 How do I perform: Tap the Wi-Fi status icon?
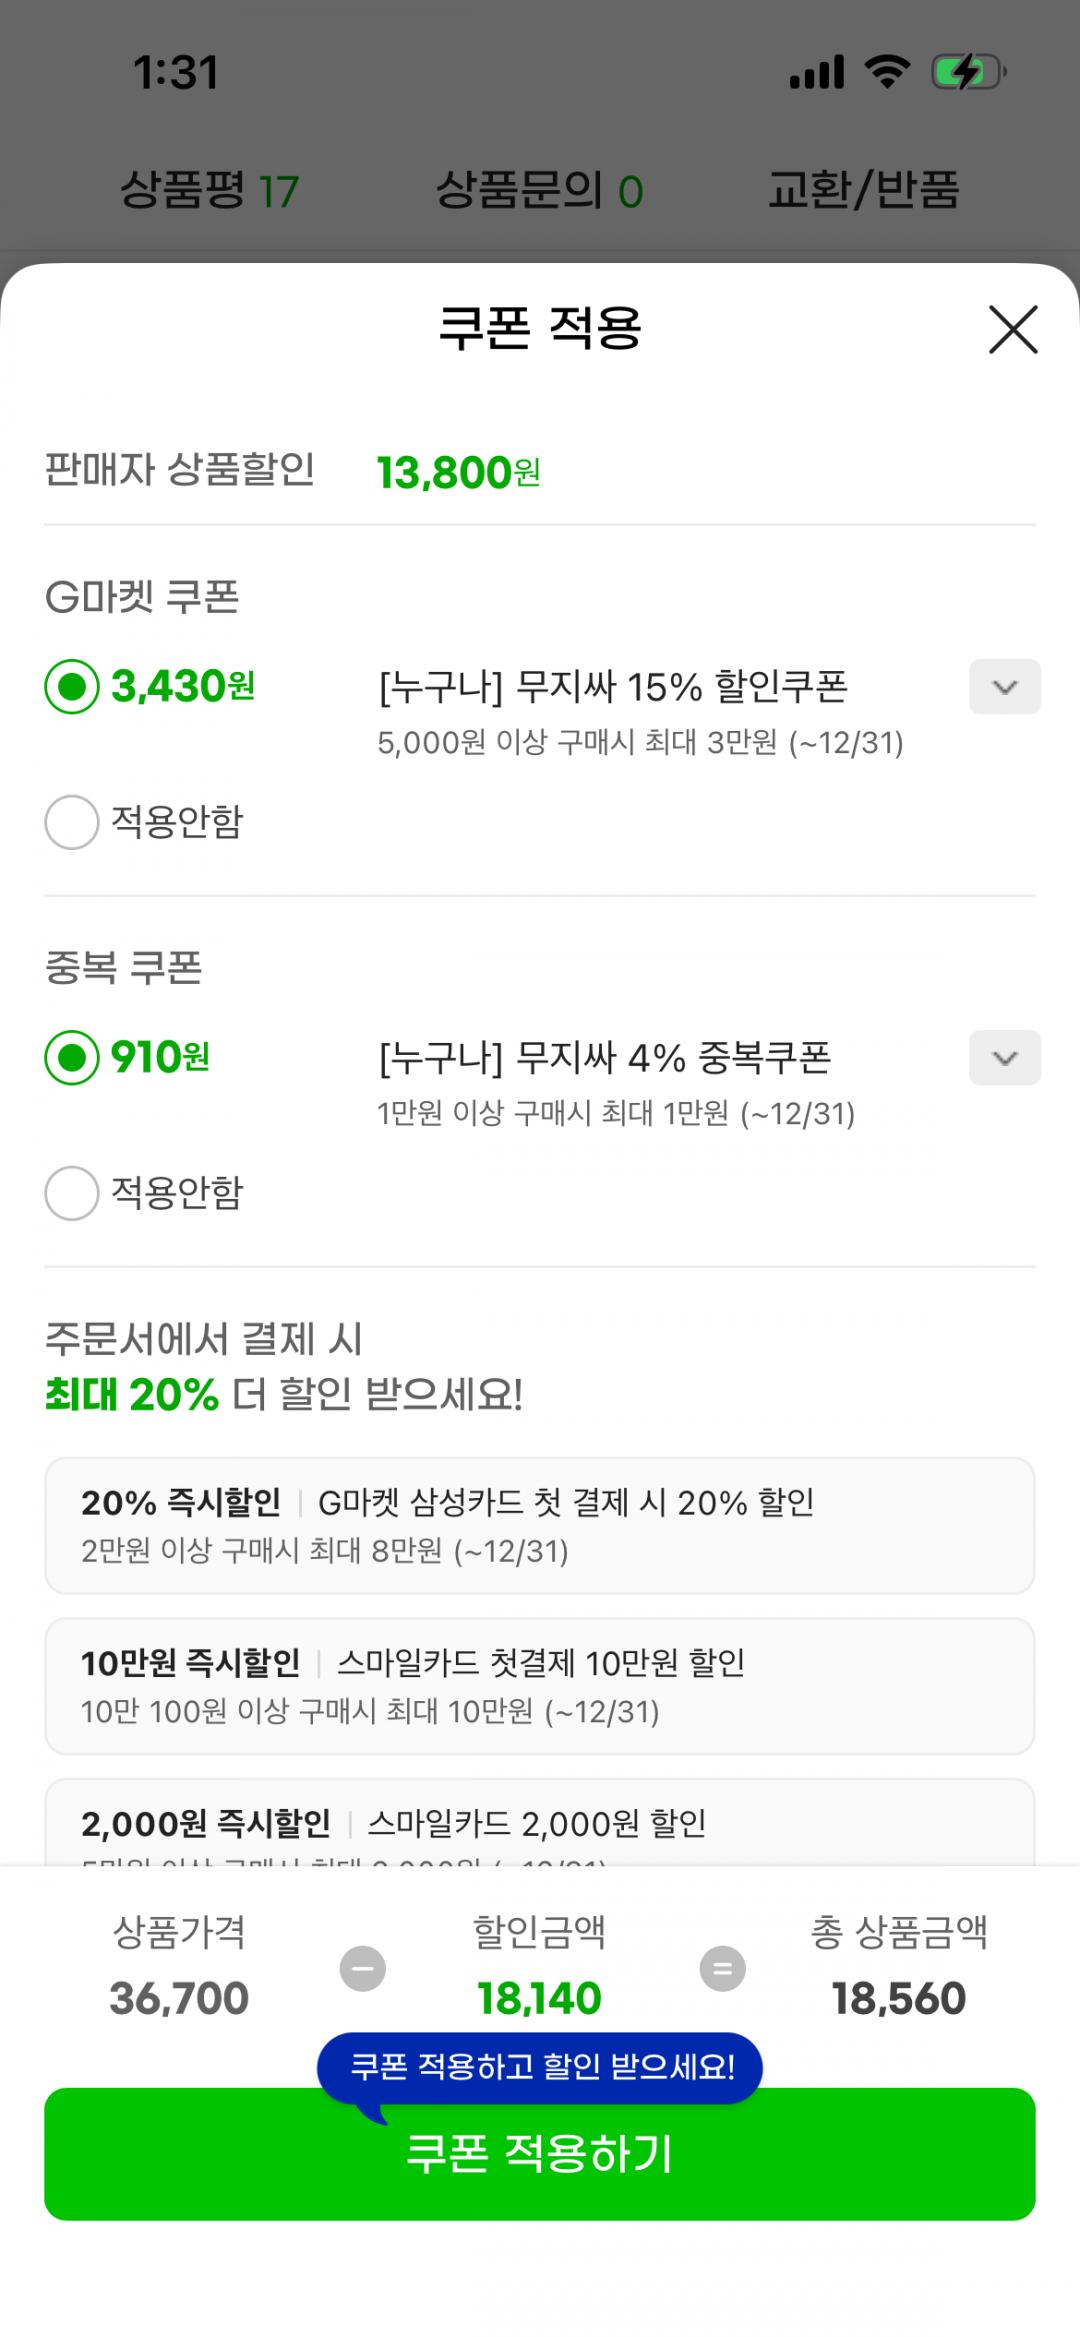pyautogui.click(x=887, y=72)
